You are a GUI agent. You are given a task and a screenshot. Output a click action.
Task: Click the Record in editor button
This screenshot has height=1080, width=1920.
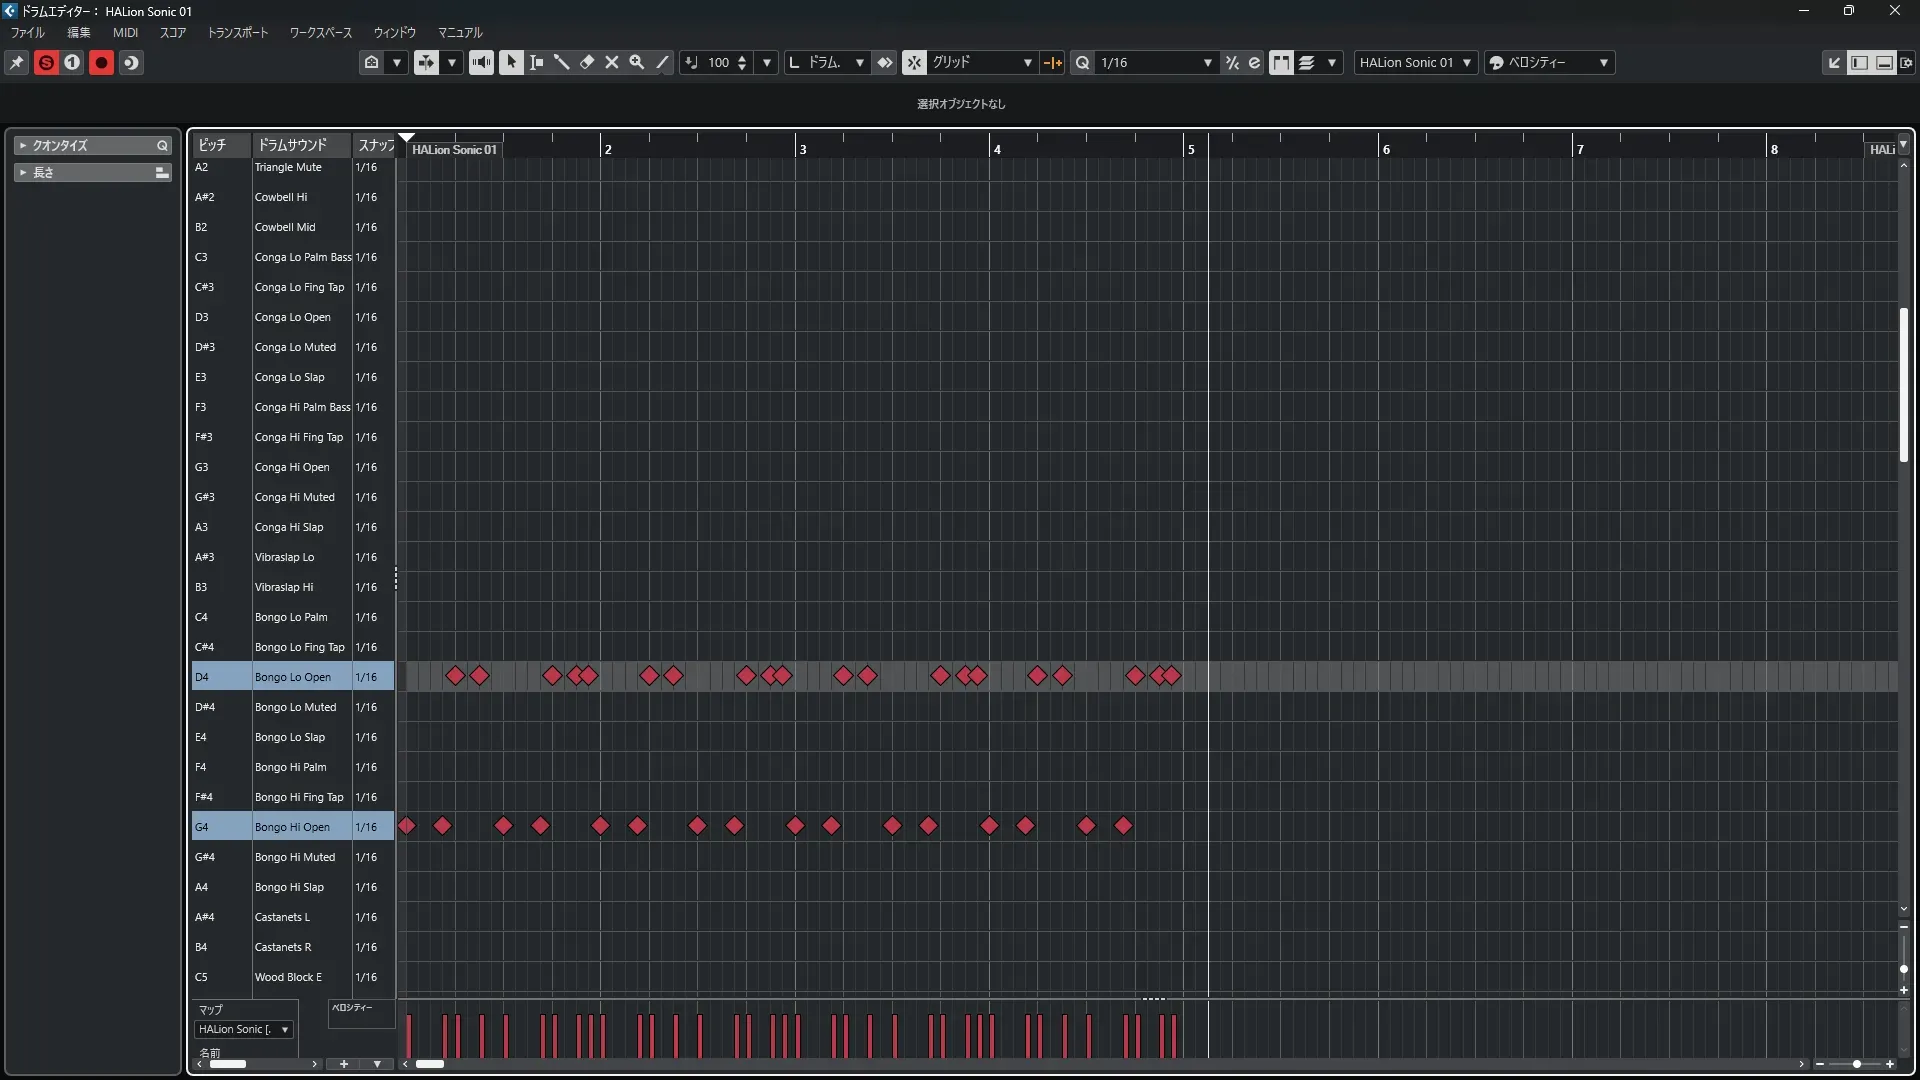(x=101, y=62)
